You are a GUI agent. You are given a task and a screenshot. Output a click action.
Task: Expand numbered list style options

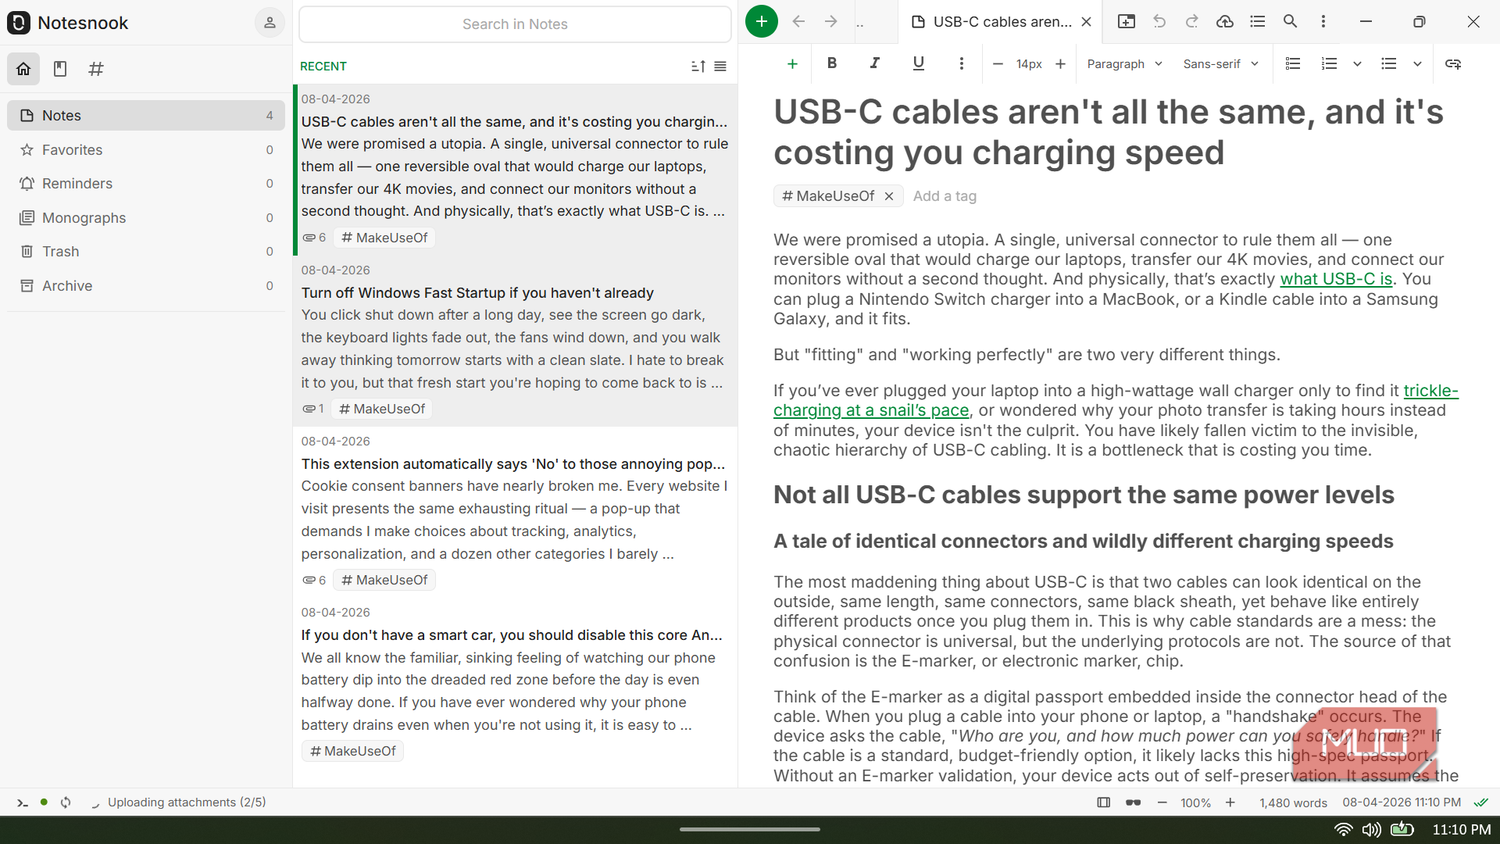pos(1357,64)
